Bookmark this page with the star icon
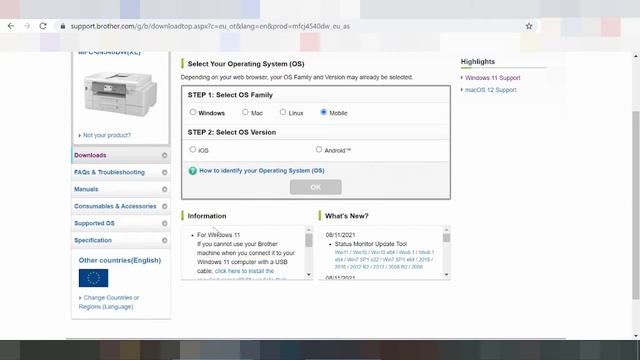Viewport: 640px width, 360px height. pos(529,26)
